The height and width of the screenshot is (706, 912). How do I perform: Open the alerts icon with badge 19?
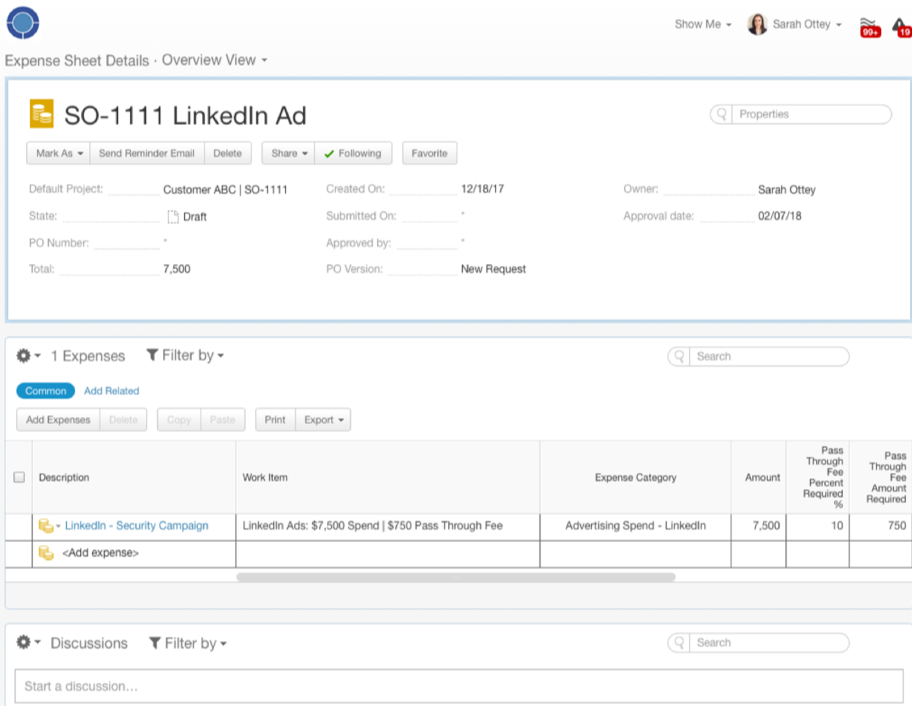click(x=902, y=27)
